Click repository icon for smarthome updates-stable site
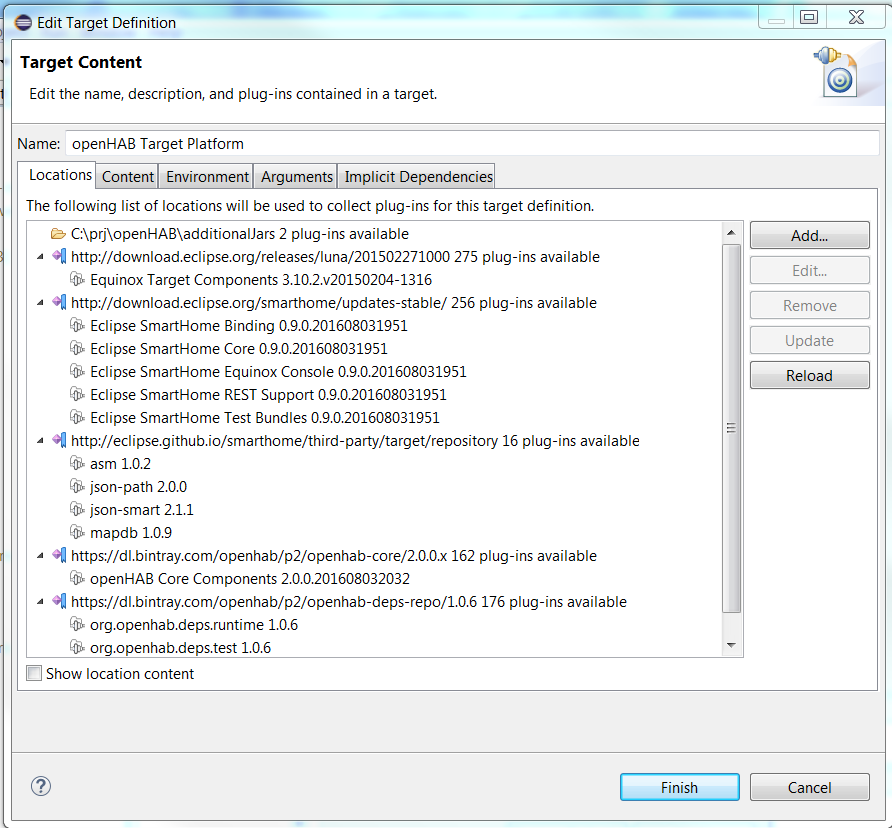Image resolution: width=892 pixels, height=828 pixels. pos(59,303)
